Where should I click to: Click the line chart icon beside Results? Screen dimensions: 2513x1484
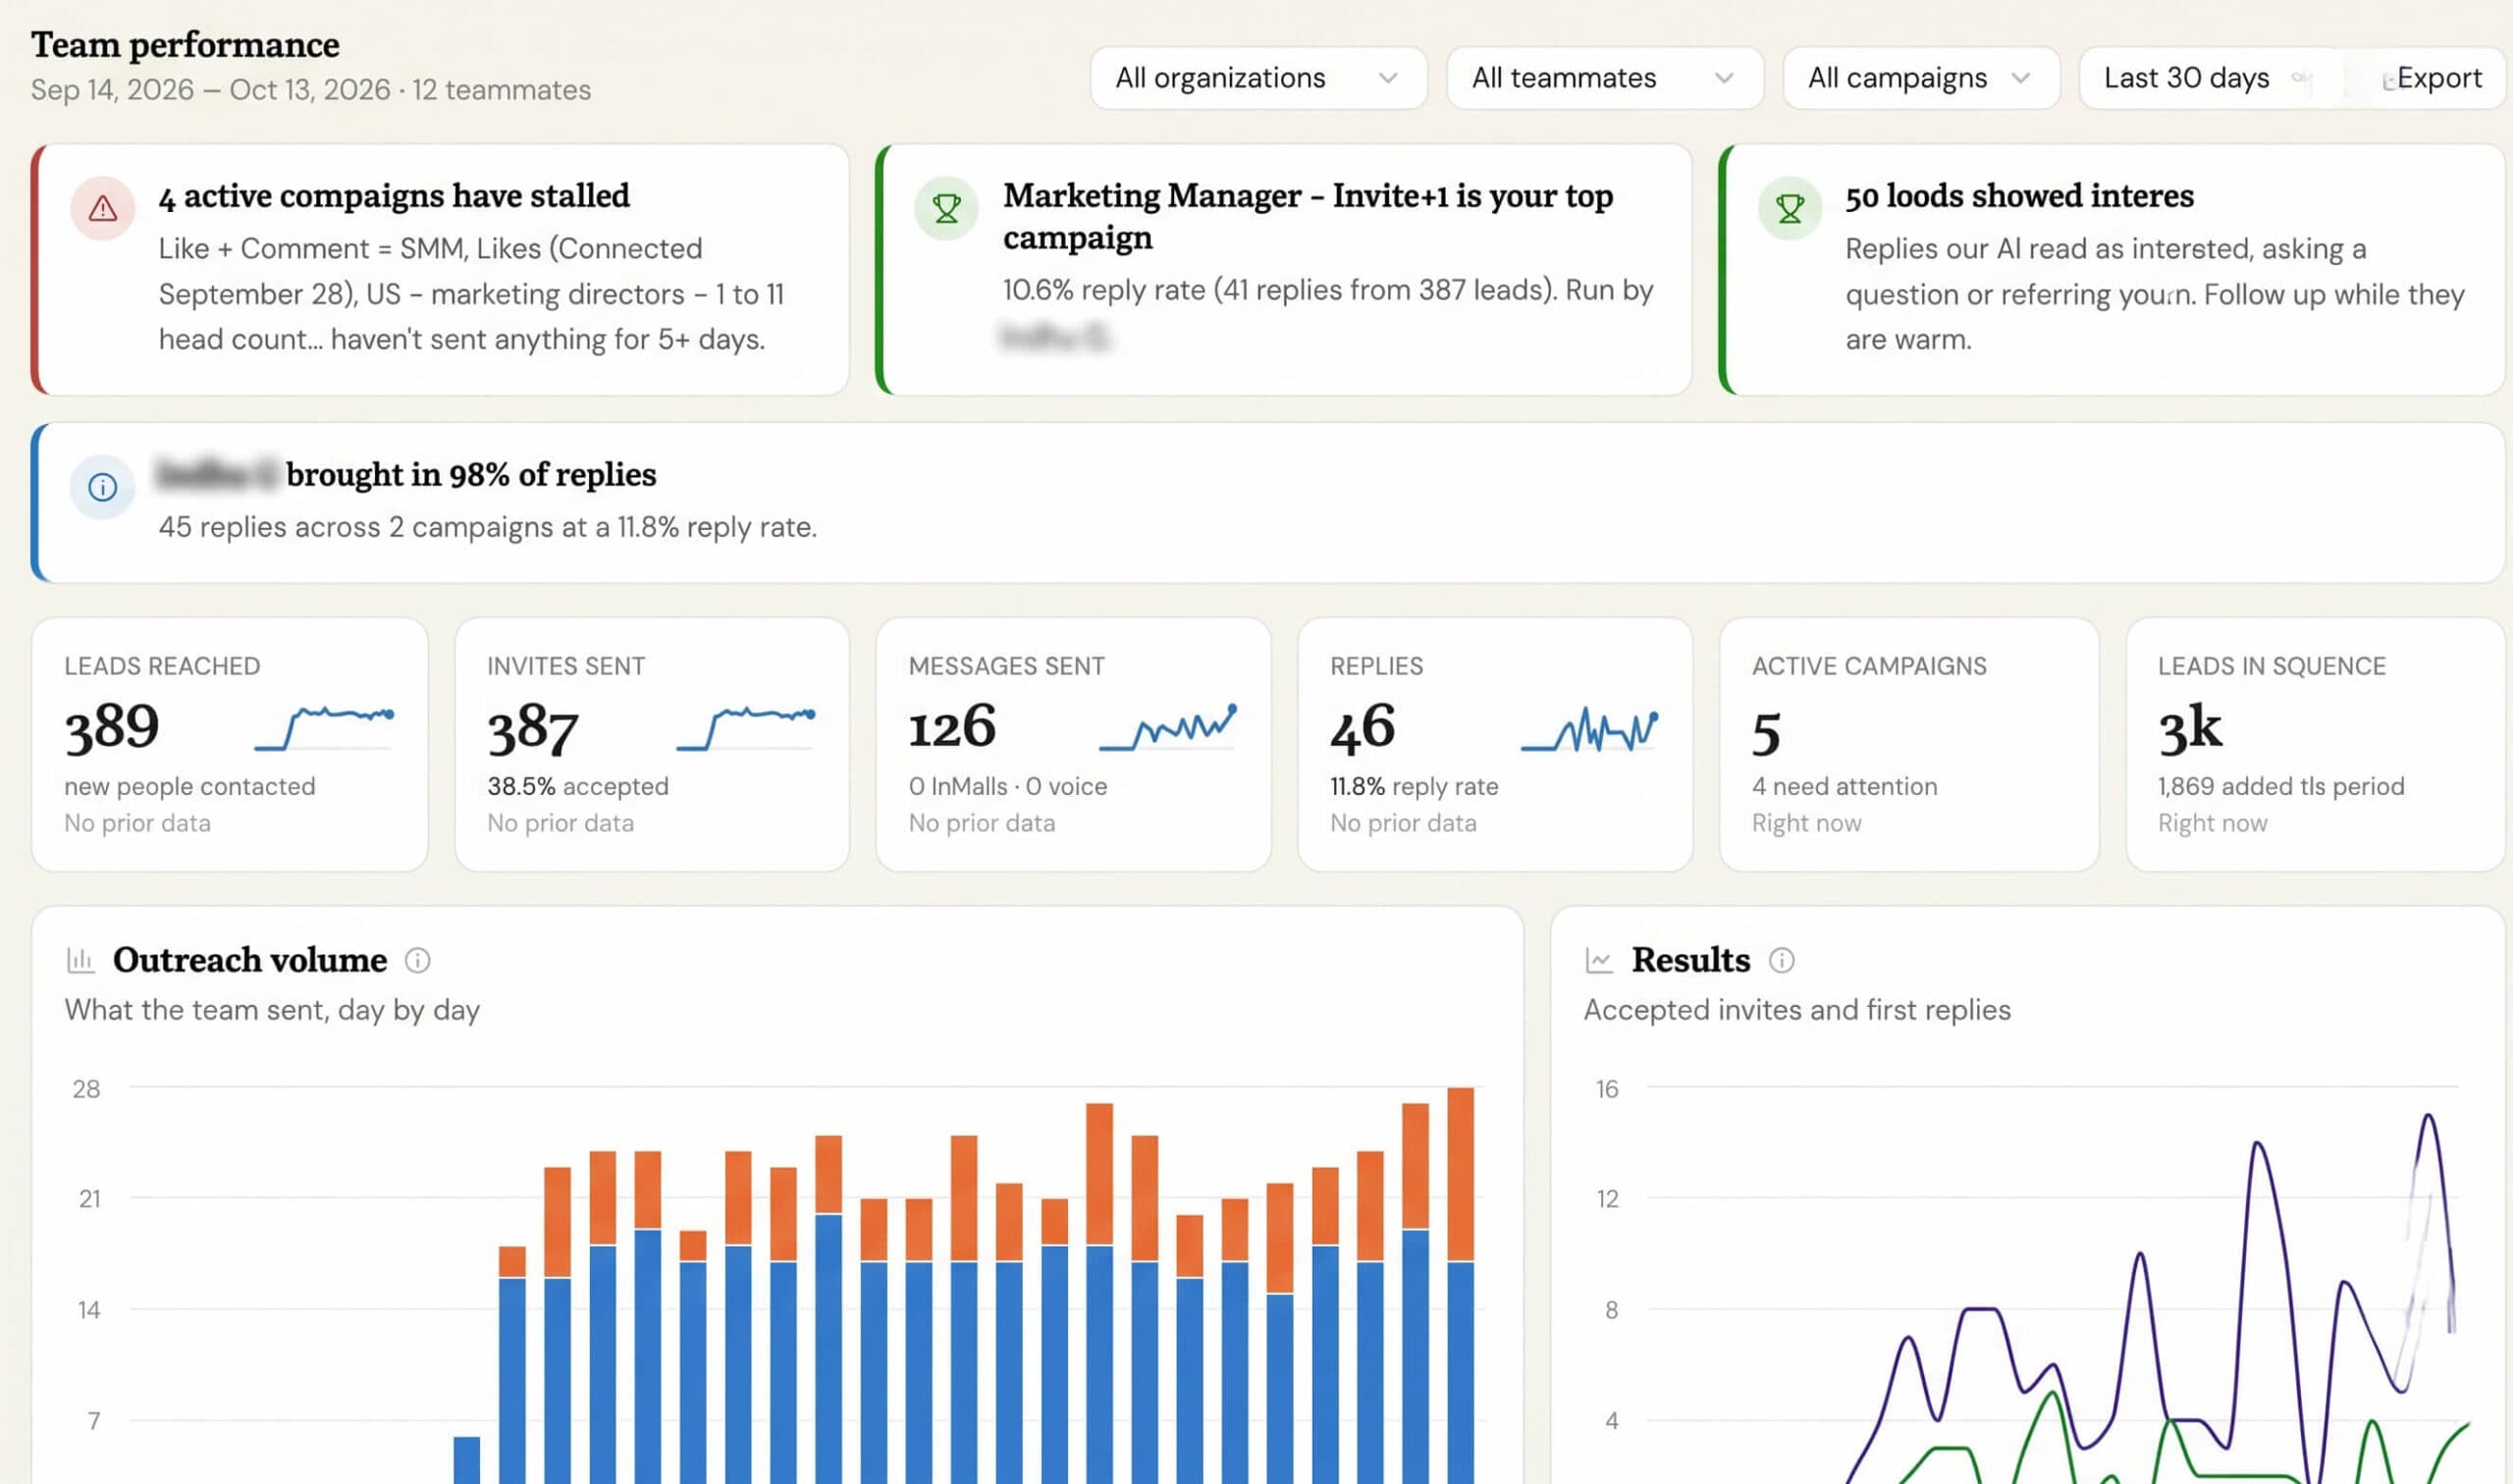(x=1599, y=960)
